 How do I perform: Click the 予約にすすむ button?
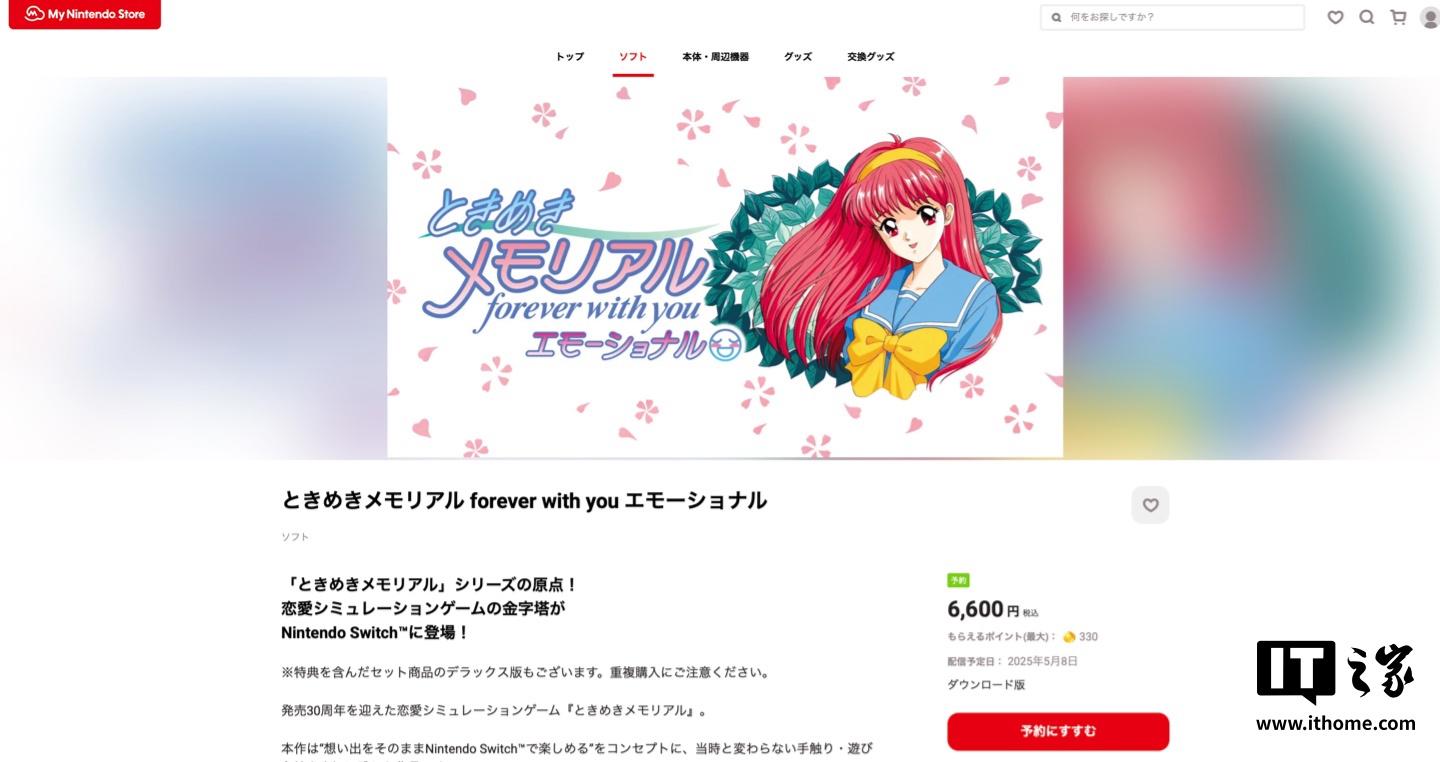1058,731
